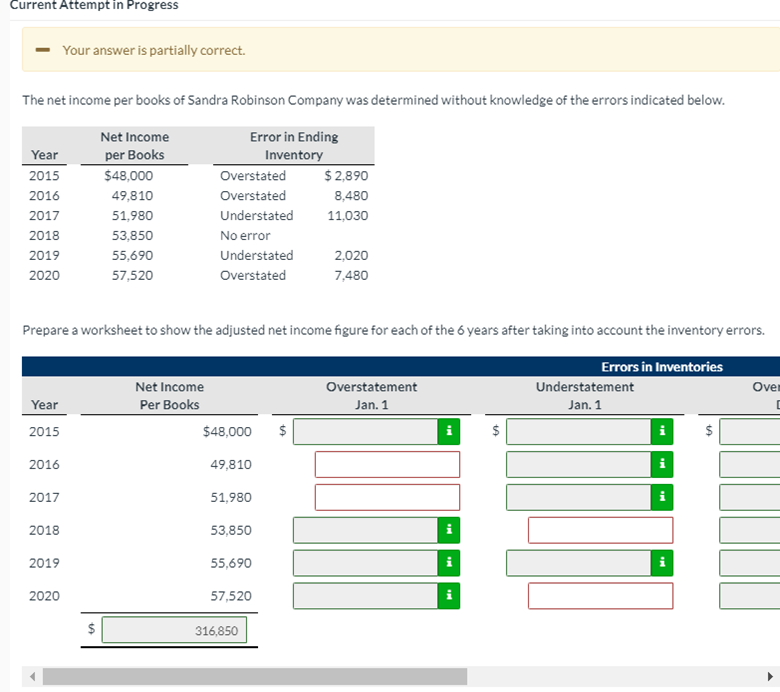Image resolution: width=780 pixels, height=692 pixels.
Task: Select the 2019 Overstatement Jan. 1 field
Action: point(366,563)
